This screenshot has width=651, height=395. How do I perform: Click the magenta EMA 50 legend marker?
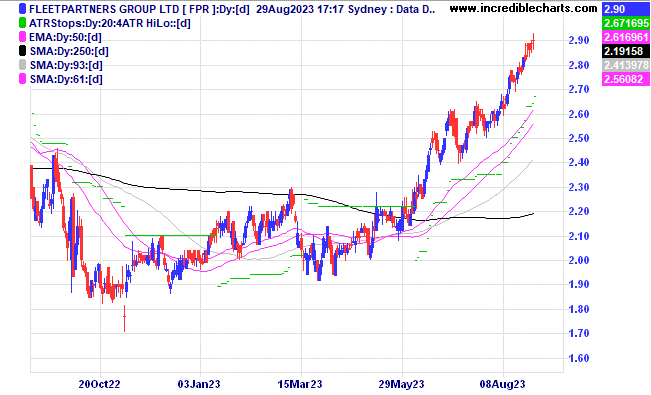pyautogui.click(x=22, y=37)
